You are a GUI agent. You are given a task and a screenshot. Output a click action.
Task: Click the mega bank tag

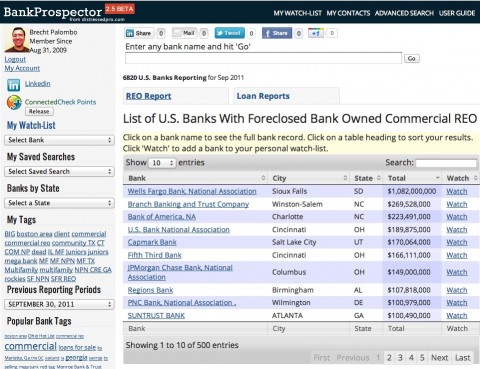click(x=21, y=261)
